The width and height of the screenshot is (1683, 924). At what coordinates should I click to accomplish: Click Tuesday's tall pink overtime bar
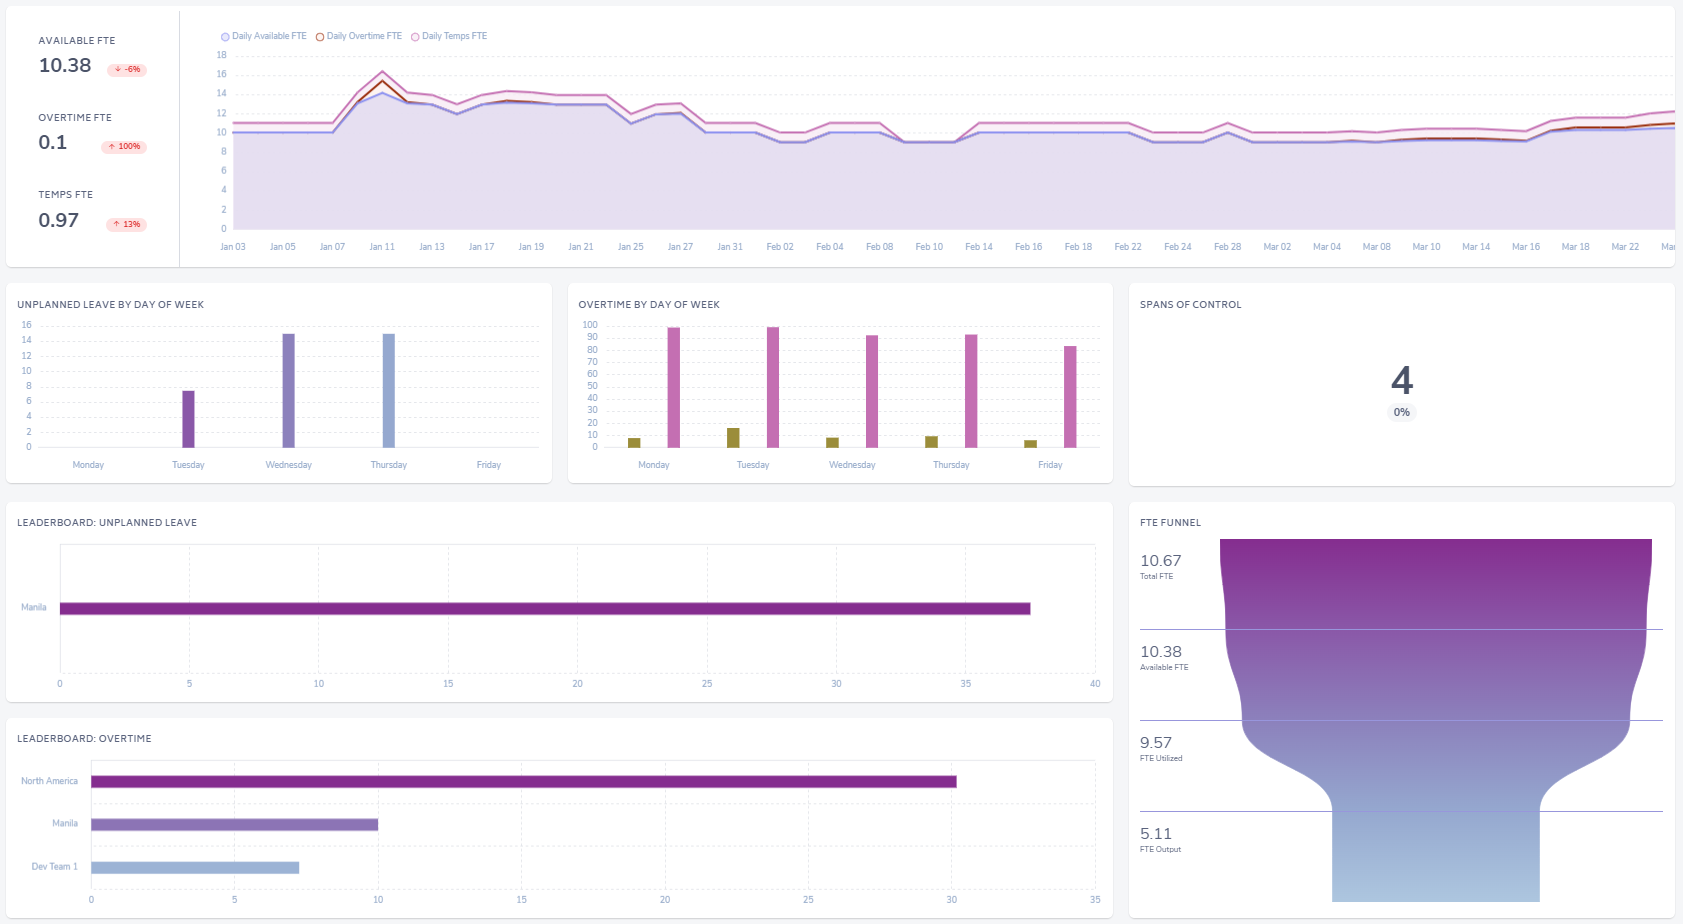point(773,387)
